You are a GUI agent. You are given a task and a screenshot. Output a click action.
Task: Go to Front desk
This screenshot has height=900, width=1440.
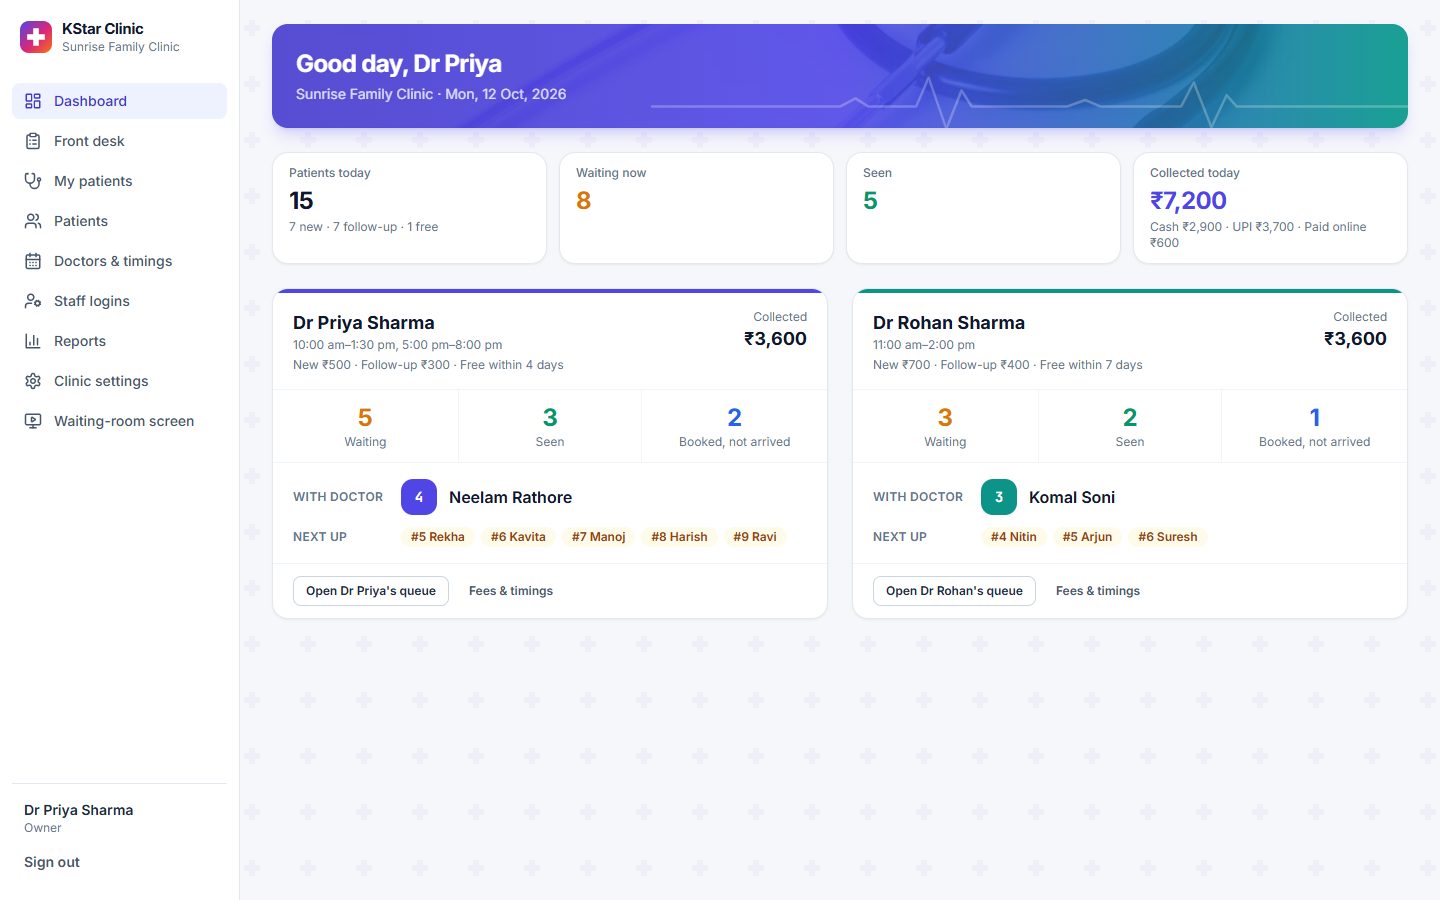coord(119,141)
